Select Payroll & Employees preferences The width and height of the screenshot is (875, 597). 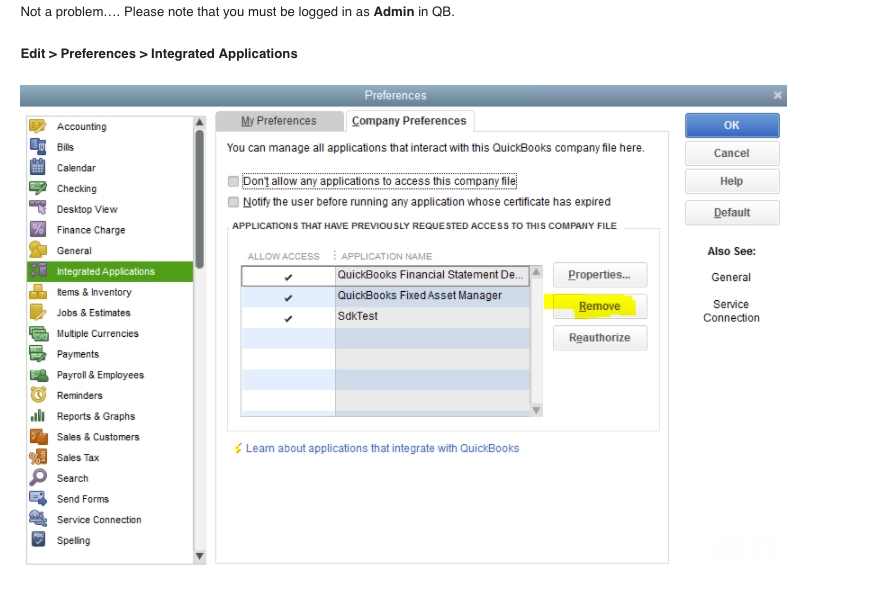(x=110, y=374)
